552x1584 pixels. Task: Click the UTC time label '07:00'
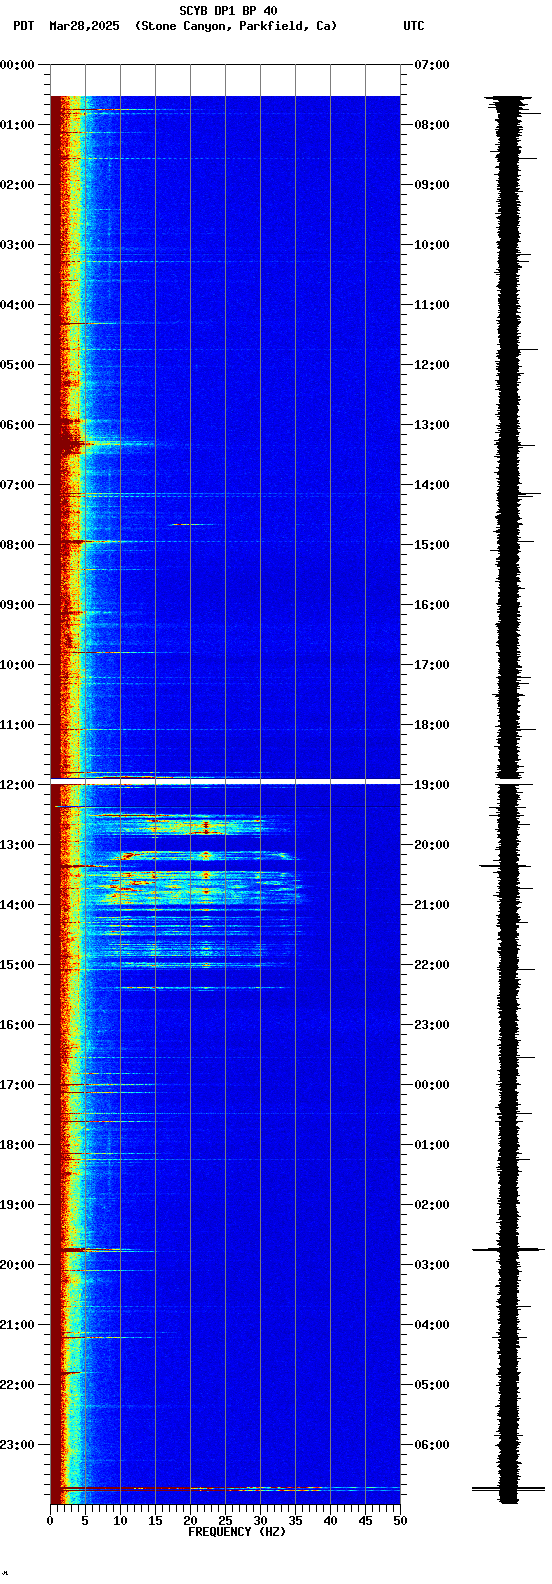coord(432,65)
